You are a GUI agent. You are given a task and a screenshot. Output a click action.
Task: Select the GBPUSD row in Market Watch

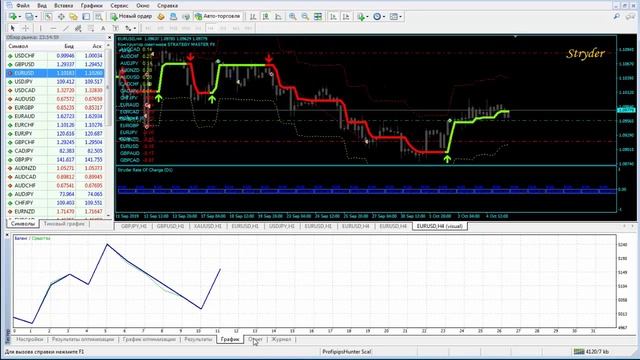pos(55,64)
